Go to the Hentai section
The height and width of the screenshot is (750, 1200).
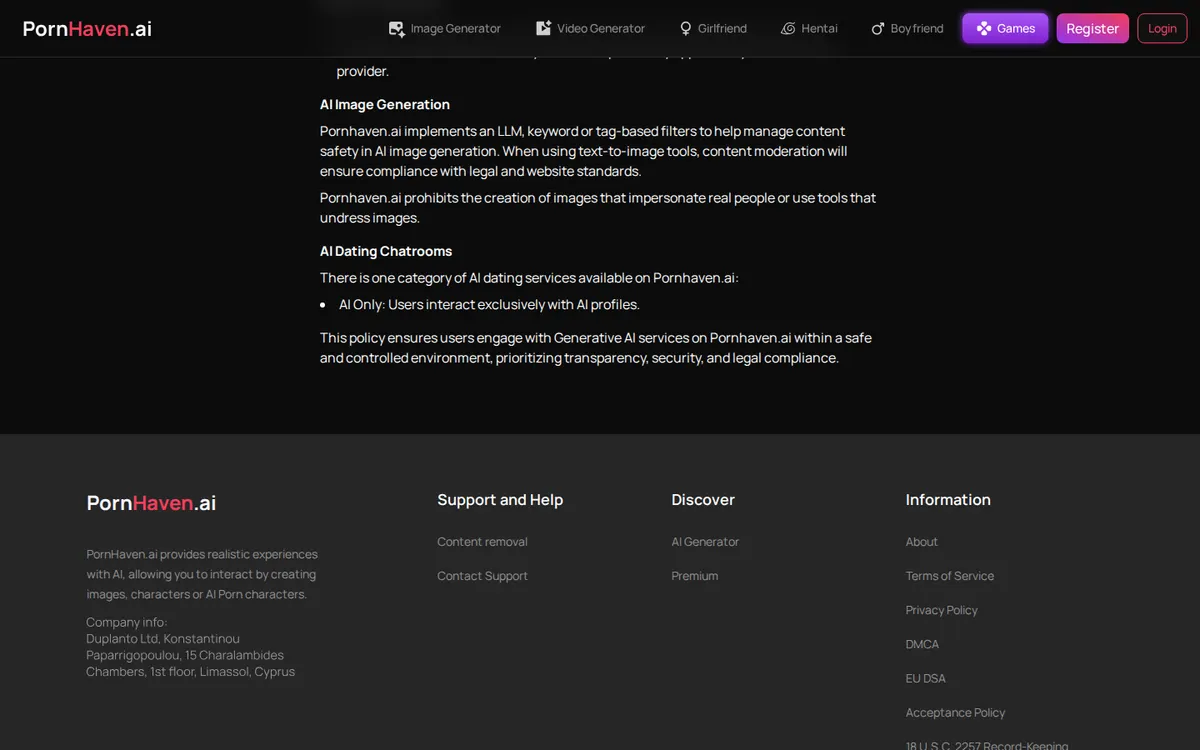(x=809, y=28)
